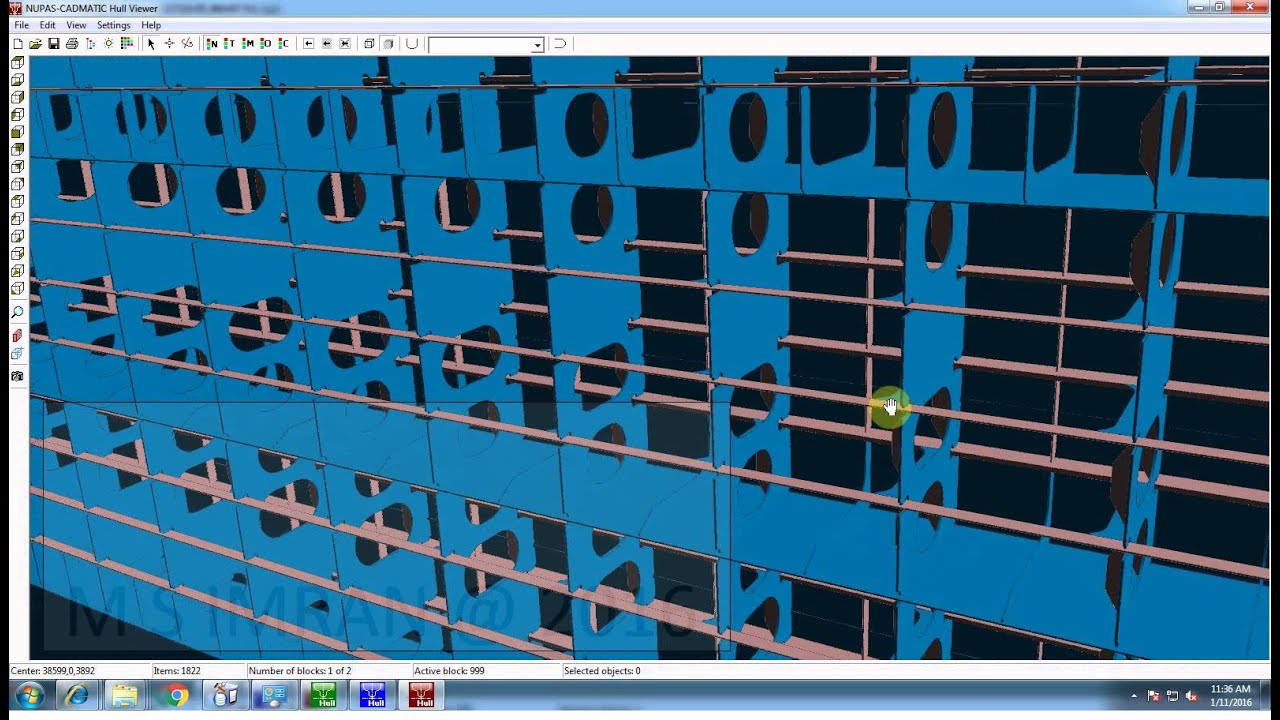This screenshot has height=720, width=1280.
Task: Toggle the N display filter
Action: coord(211,44)
